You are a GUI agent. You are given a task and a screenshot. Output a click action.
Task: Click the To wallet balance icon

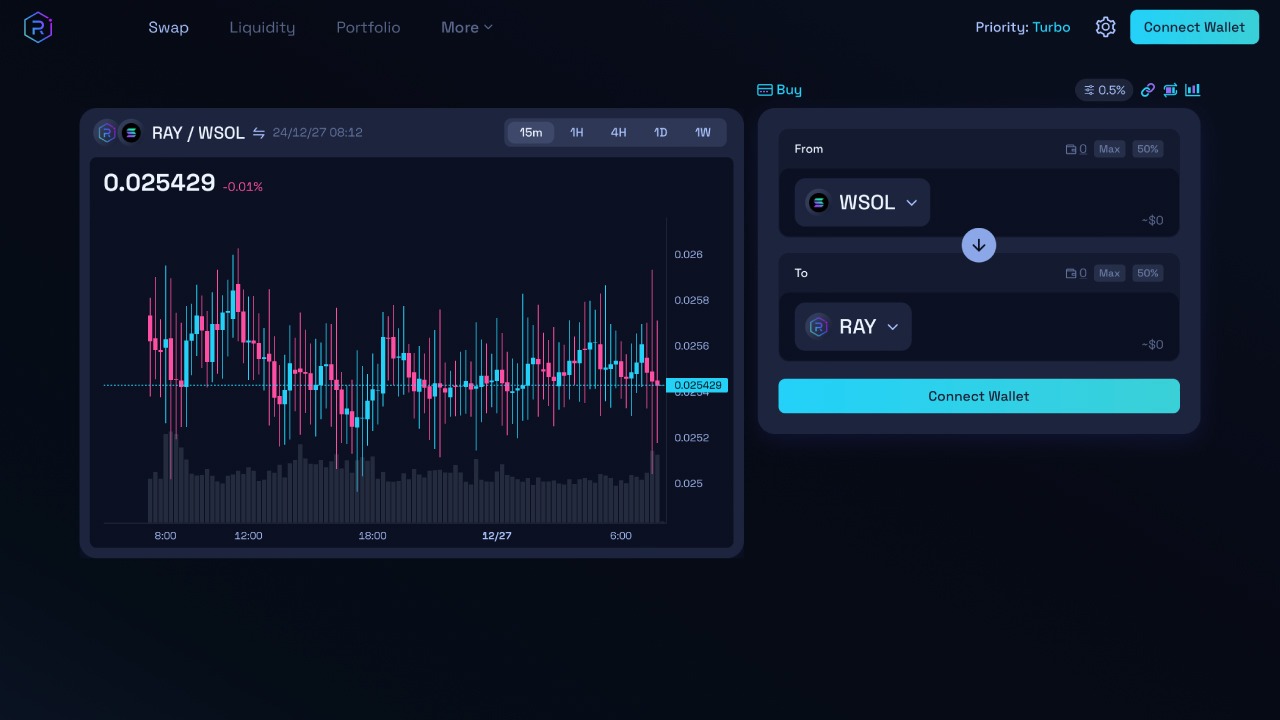(1071, 273)
